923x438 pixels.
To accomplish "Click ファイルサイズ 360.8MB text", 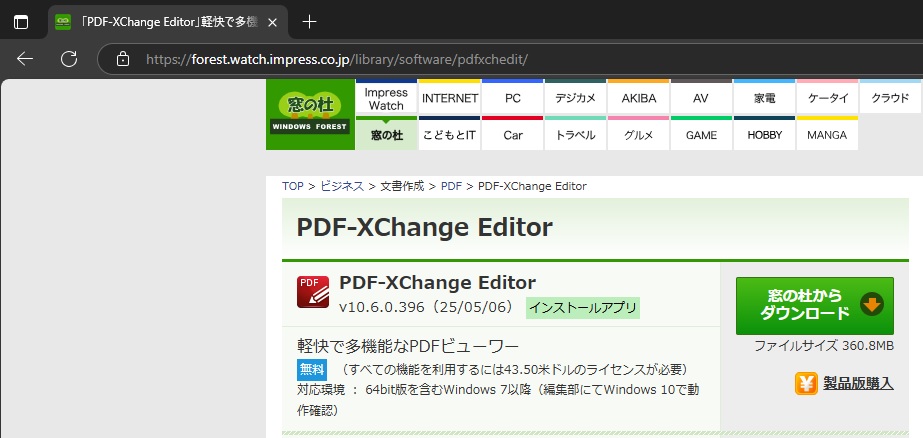I will pos(824,346).
